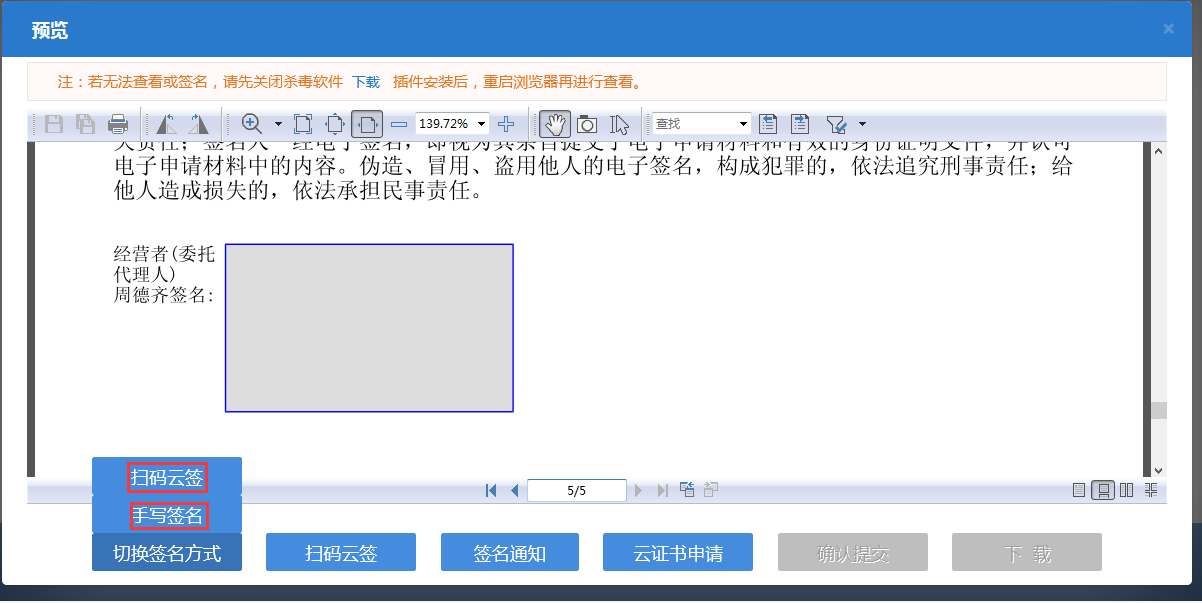Select 扫码云签 in the popup menu
Viewport: 1202px width, 603px height.
pyautogui.click(x=167, y=478)
